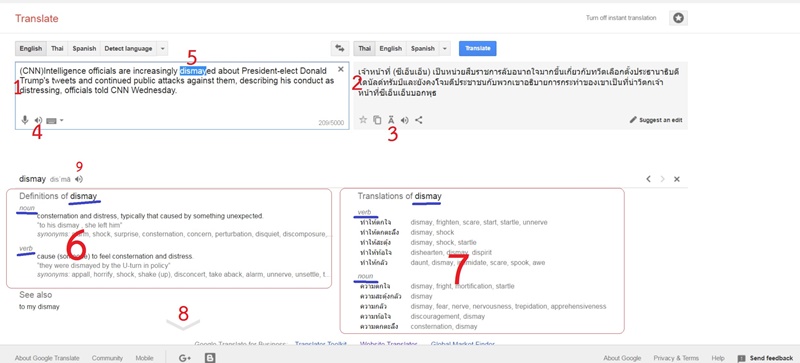Image resolution: width=800 pixels, height=363 pixels.
Task: Star this translation to save it
Action: click(x=363, y=120)
